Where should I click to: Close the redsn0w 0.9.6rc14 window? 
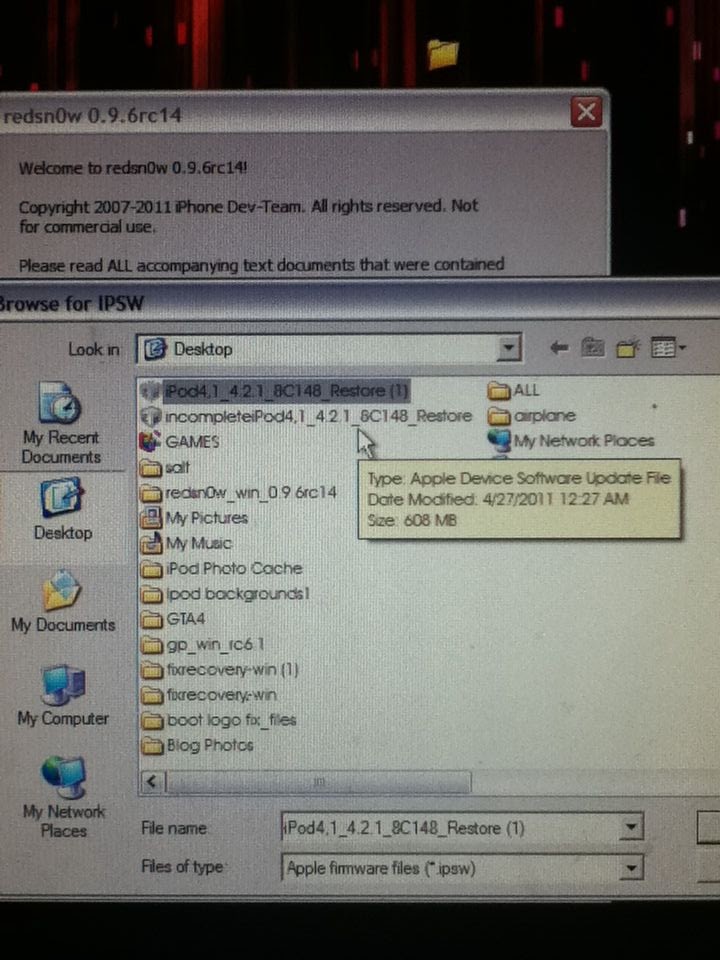(586, 113)
